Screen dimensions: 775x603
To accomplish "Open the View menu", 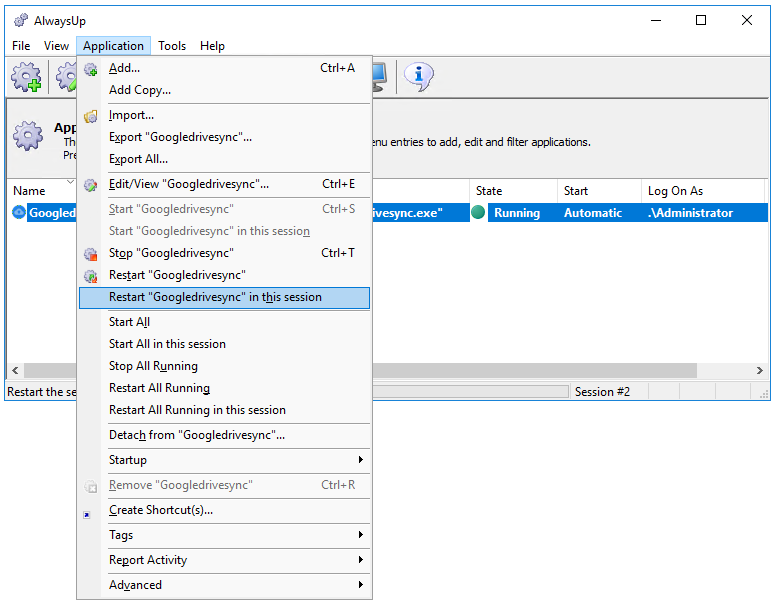I will pos(56,45).
